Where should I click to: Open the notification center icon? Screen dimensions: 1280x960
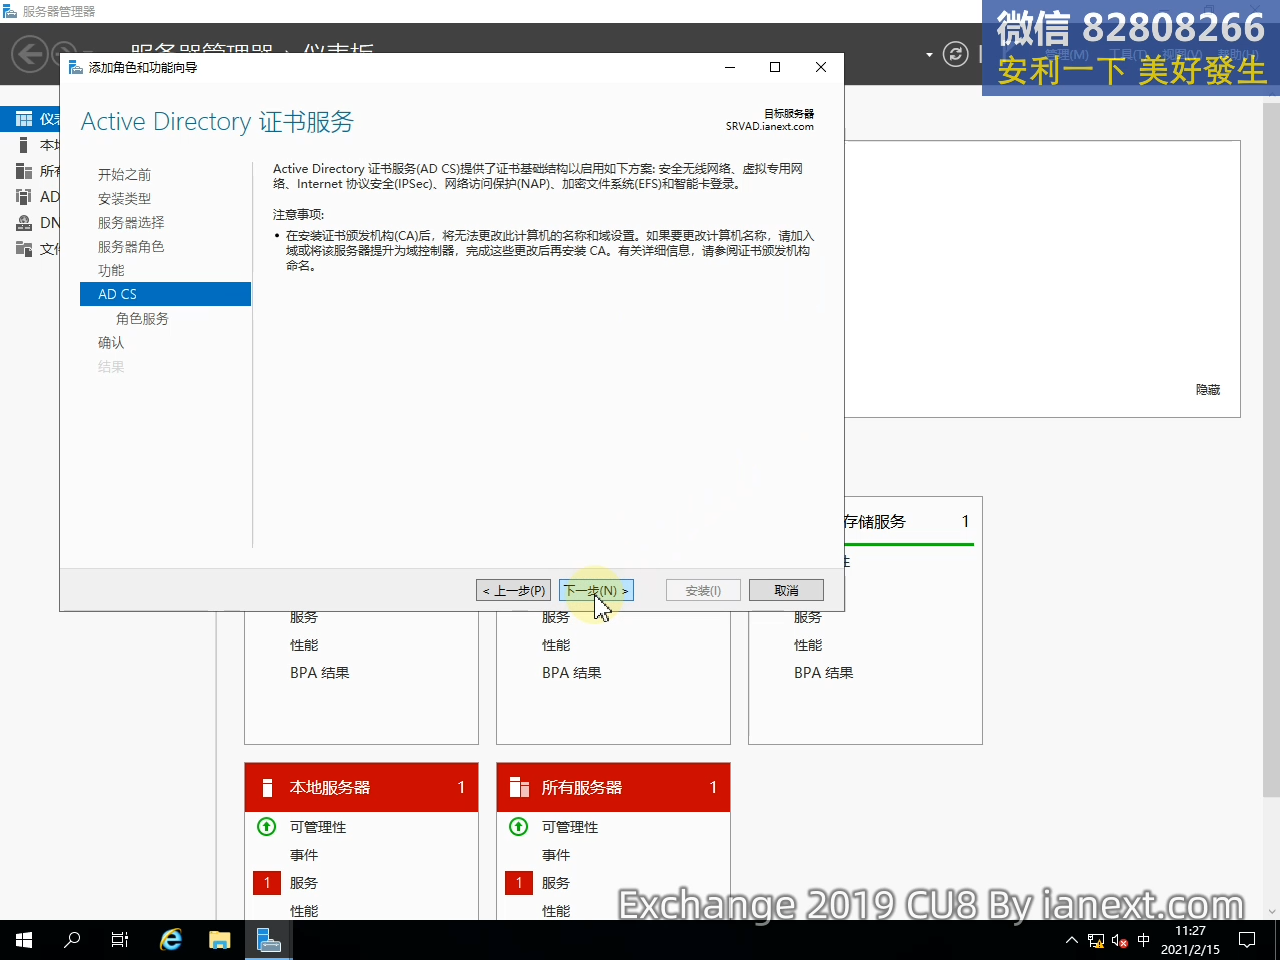point(1247,940)
